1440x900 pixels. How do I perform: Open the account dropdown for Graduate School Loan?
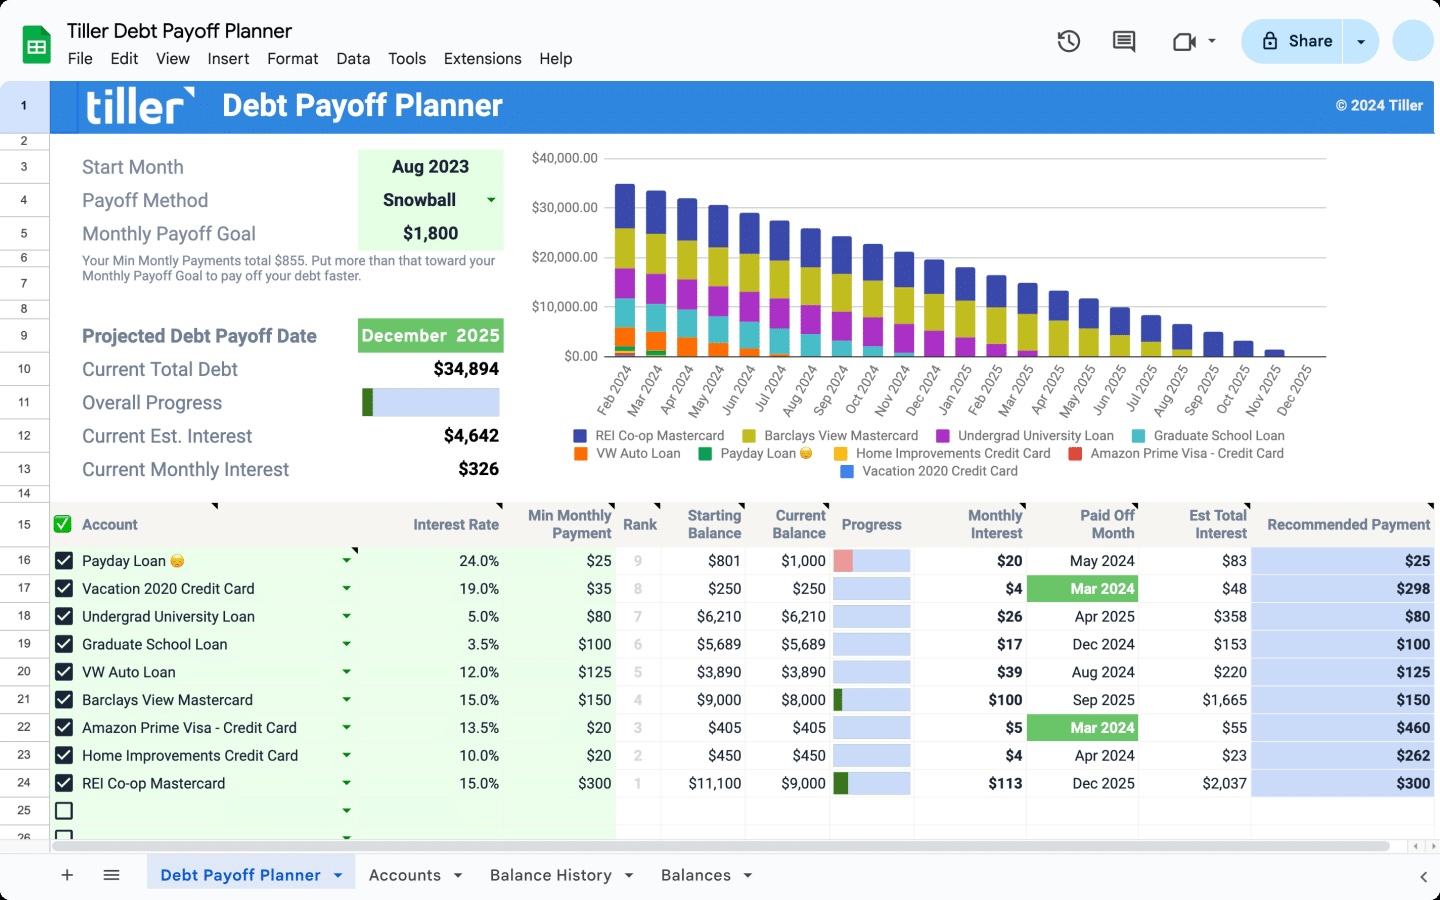pos(346,644)
